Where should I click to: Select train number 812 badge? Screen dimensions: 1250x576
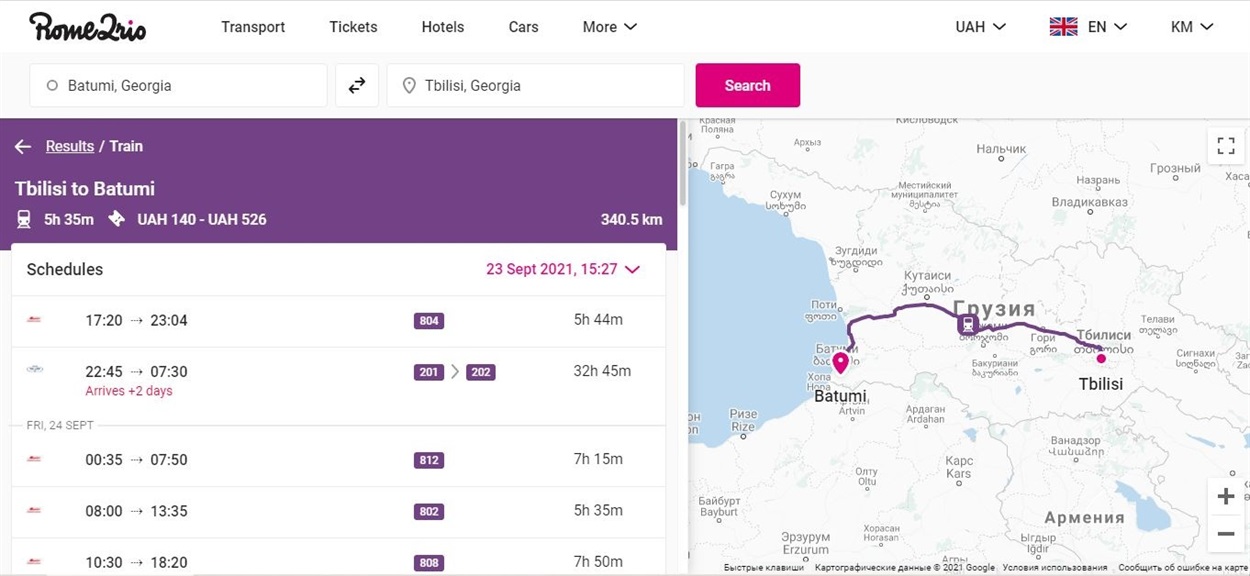pos(429,460)
